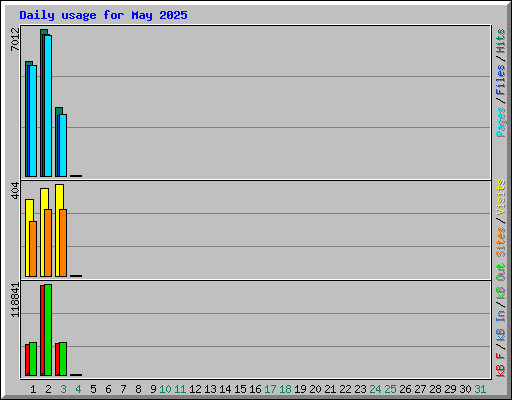Click day label 2 on the axis

click(48, 389)
